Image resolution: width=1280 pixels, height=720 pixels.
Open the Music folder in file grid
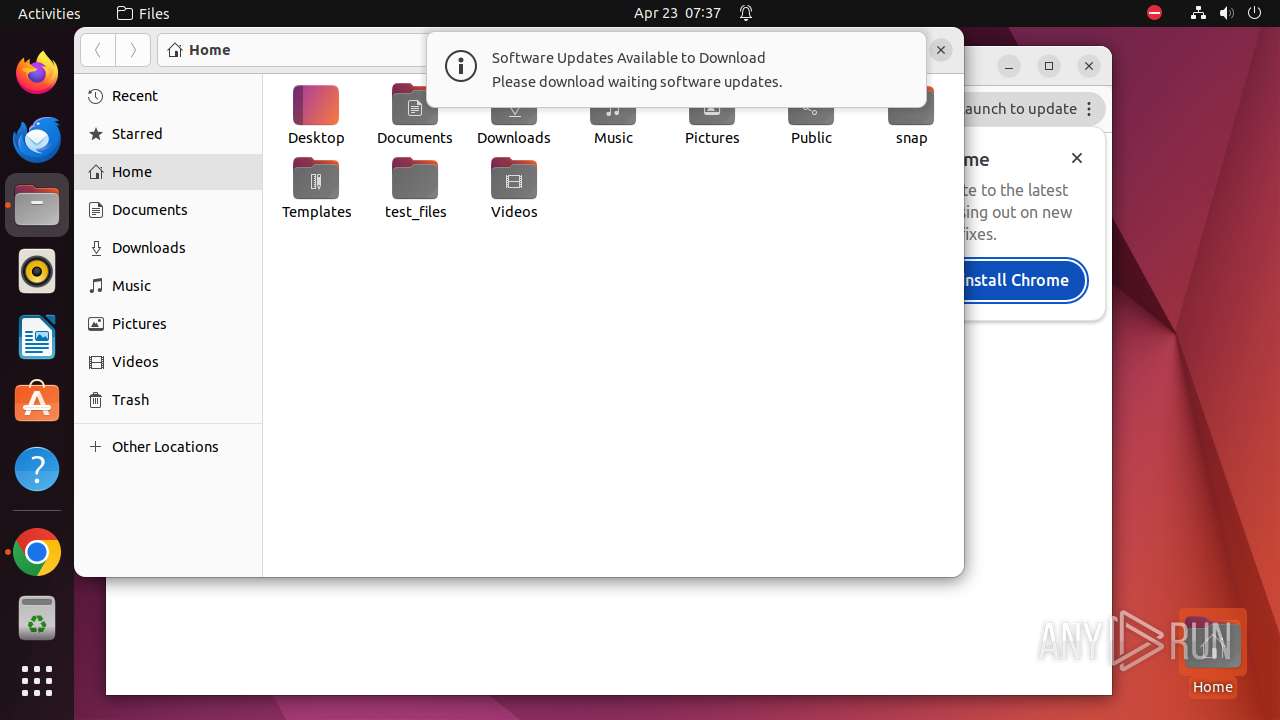pyautogui.click(x=613, y=114)
